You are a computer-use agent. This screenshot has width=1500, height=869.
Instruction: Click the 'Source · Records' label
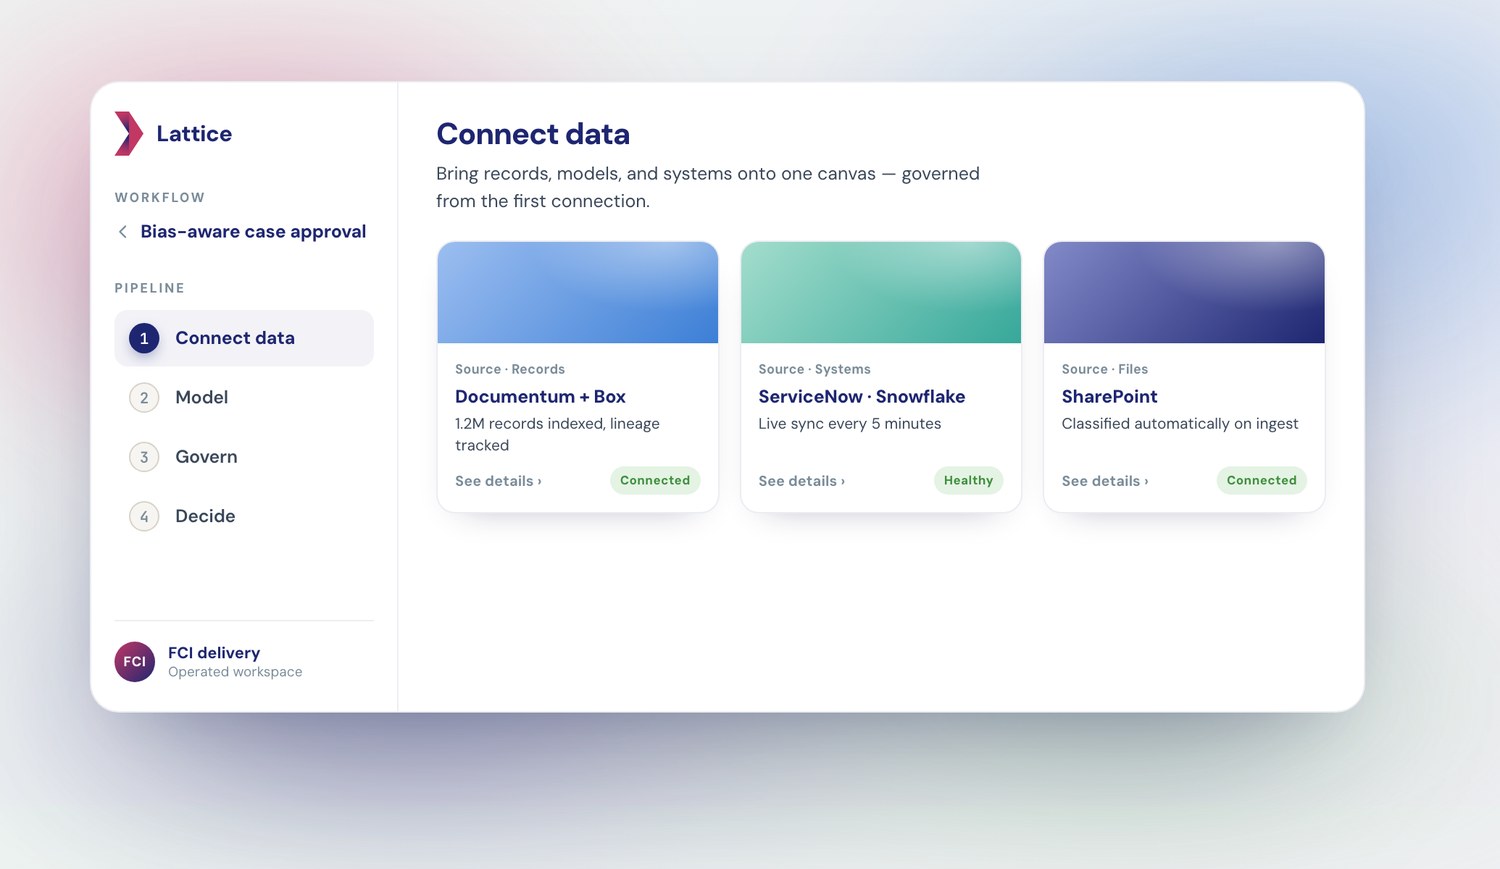tap(510, 370)
